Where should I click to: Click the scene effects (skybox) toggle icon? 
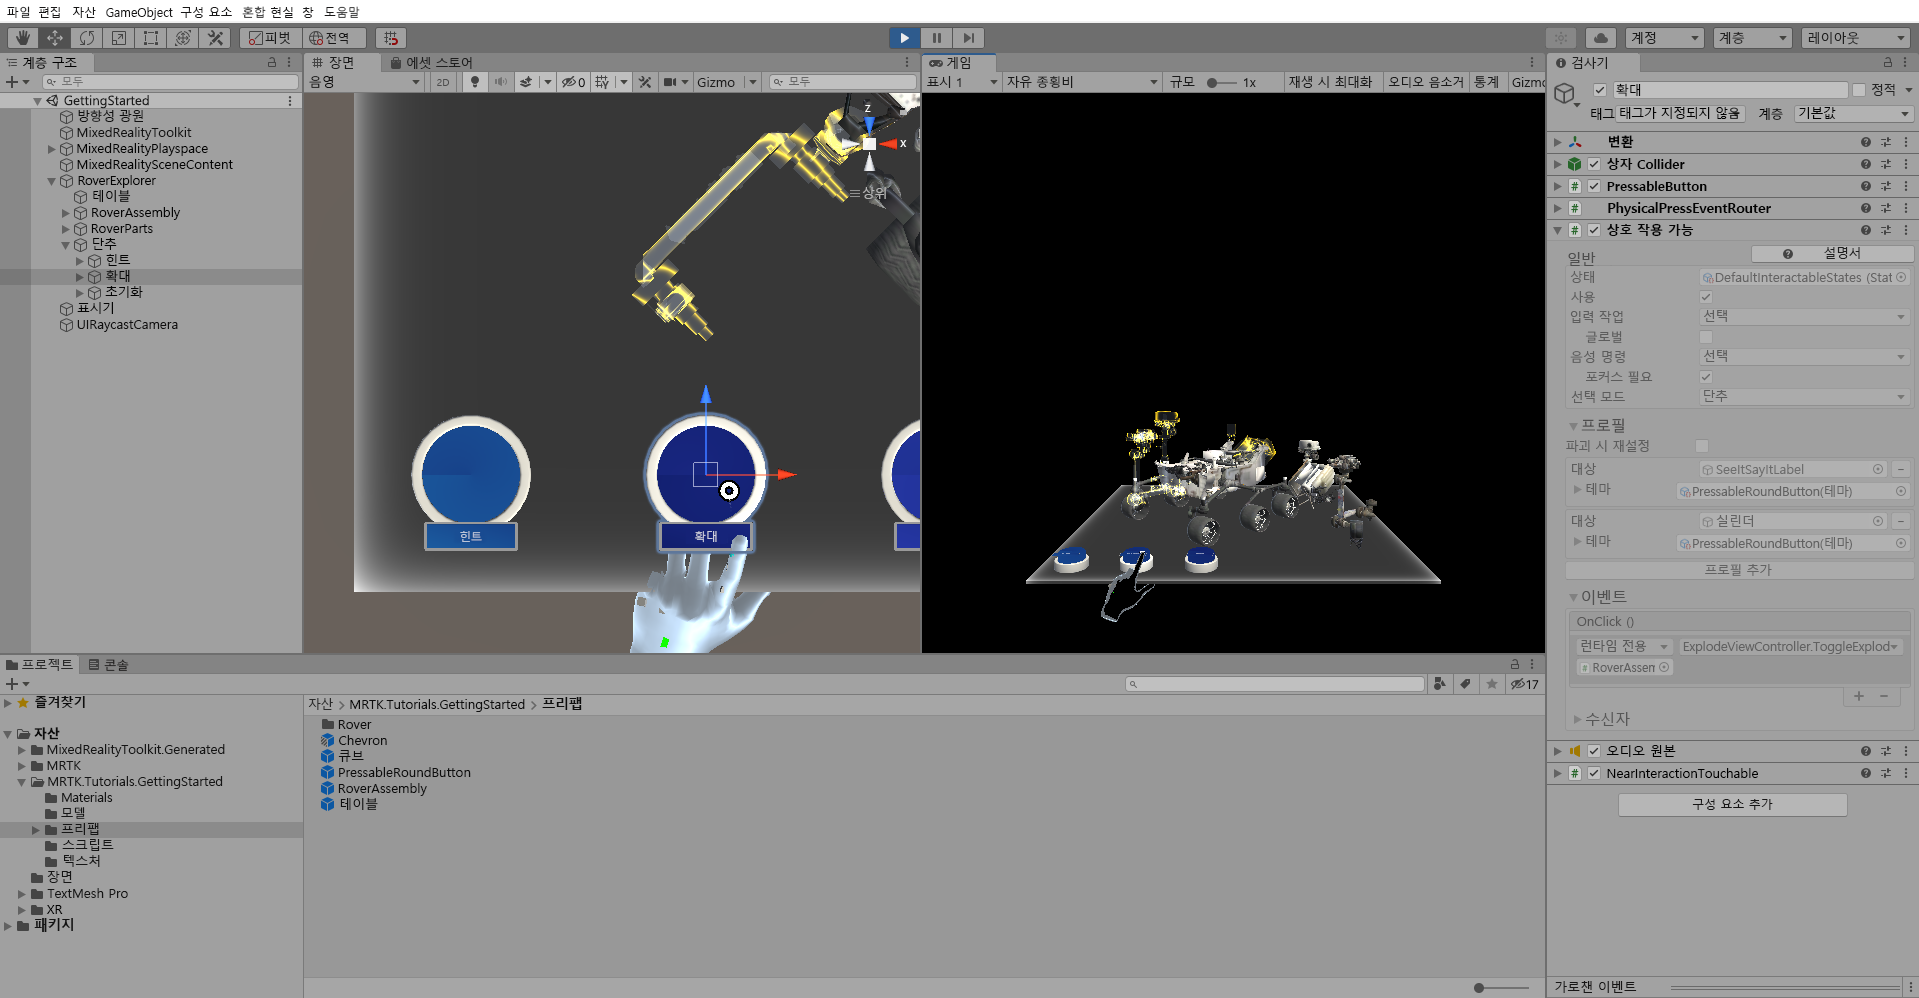tap(526, 82)
